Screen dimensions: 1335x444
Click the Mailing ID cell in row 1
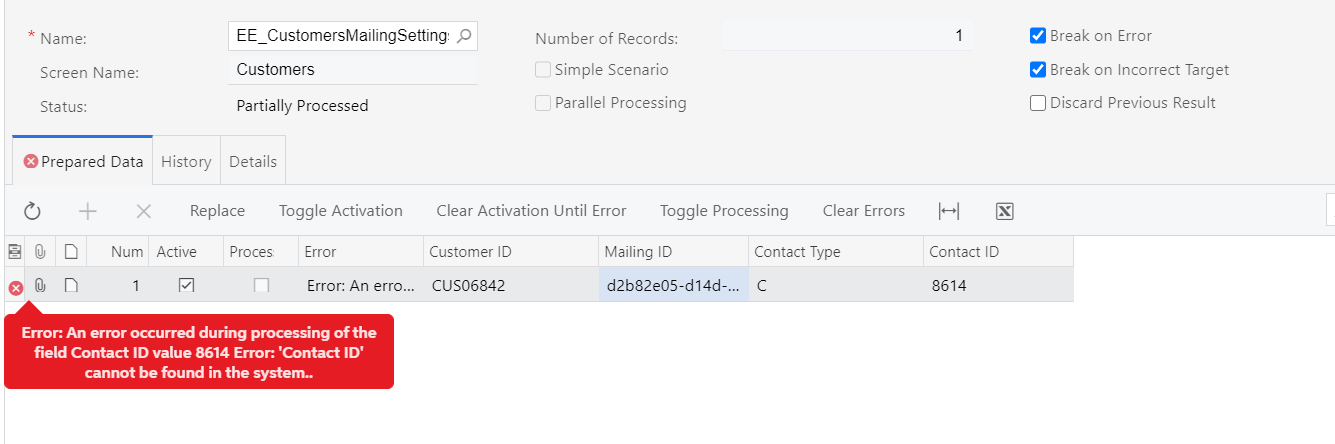point(673,285)
